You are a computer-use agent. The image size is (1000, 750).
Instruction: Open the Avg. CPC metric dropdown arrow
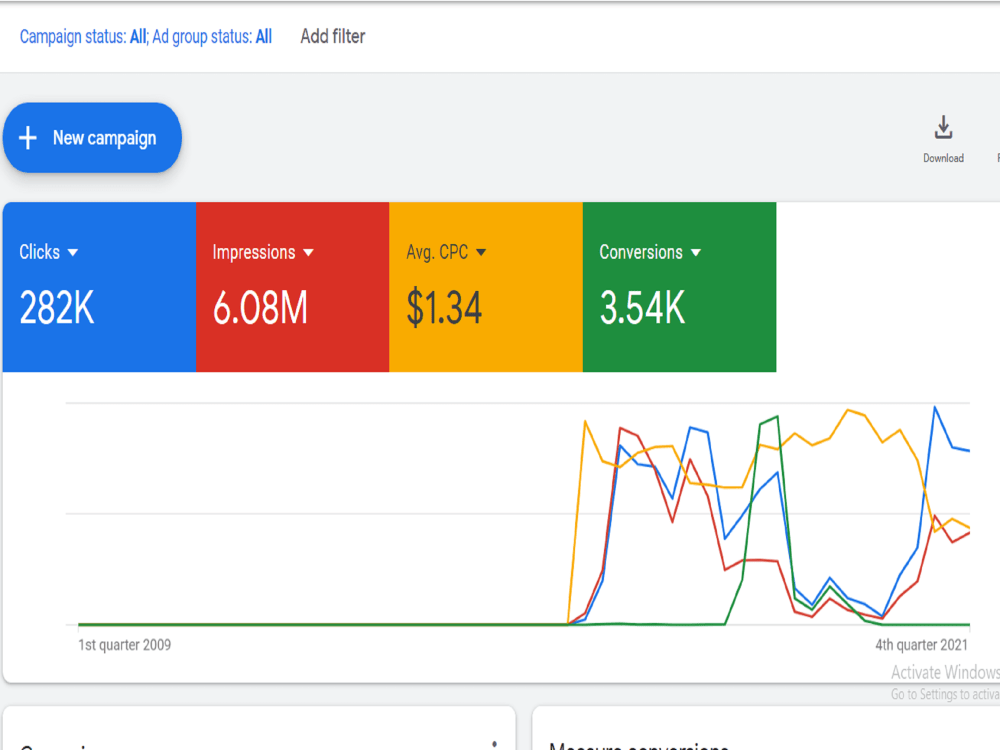[x=481, y=253]
